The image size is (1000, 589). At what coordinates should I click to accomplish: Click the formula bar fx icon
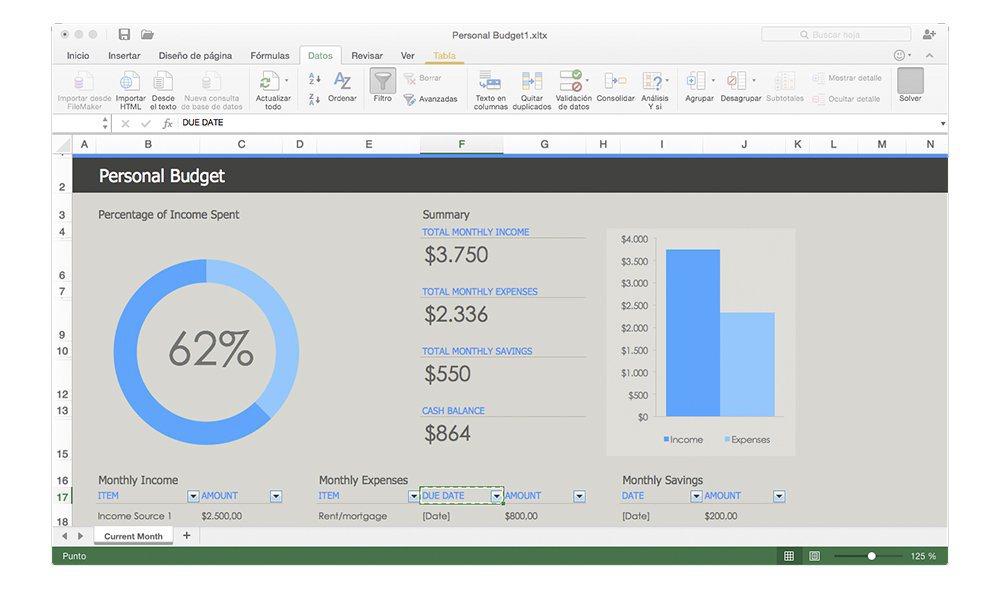pyautogui.click(x=167, y=123)
